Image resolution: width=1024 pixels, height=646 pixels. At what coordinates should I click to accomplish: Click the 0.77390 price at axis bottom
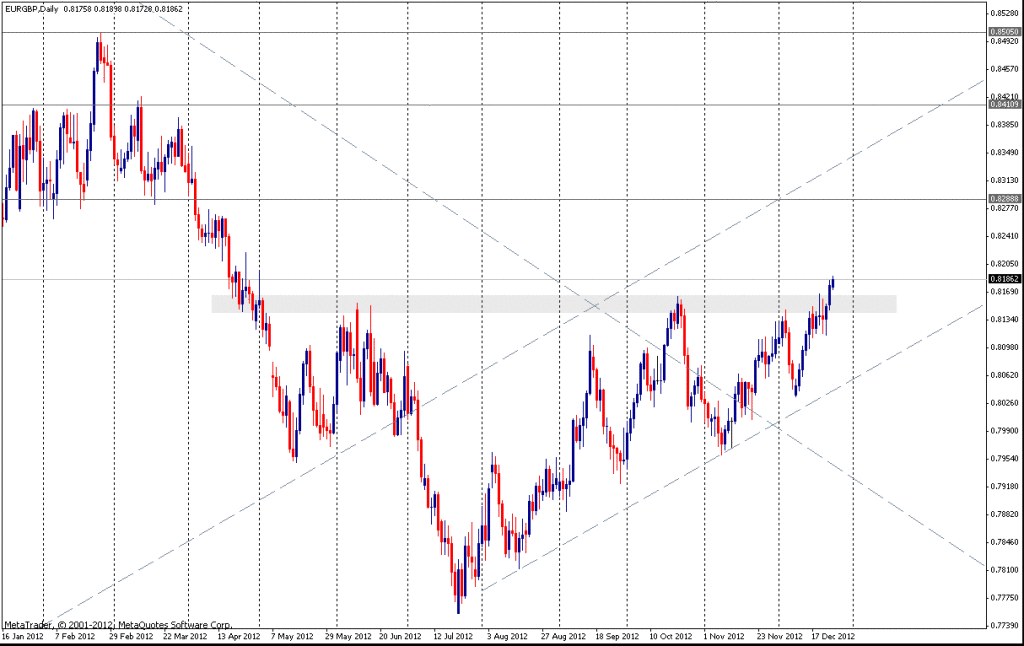pos(1003,625)
